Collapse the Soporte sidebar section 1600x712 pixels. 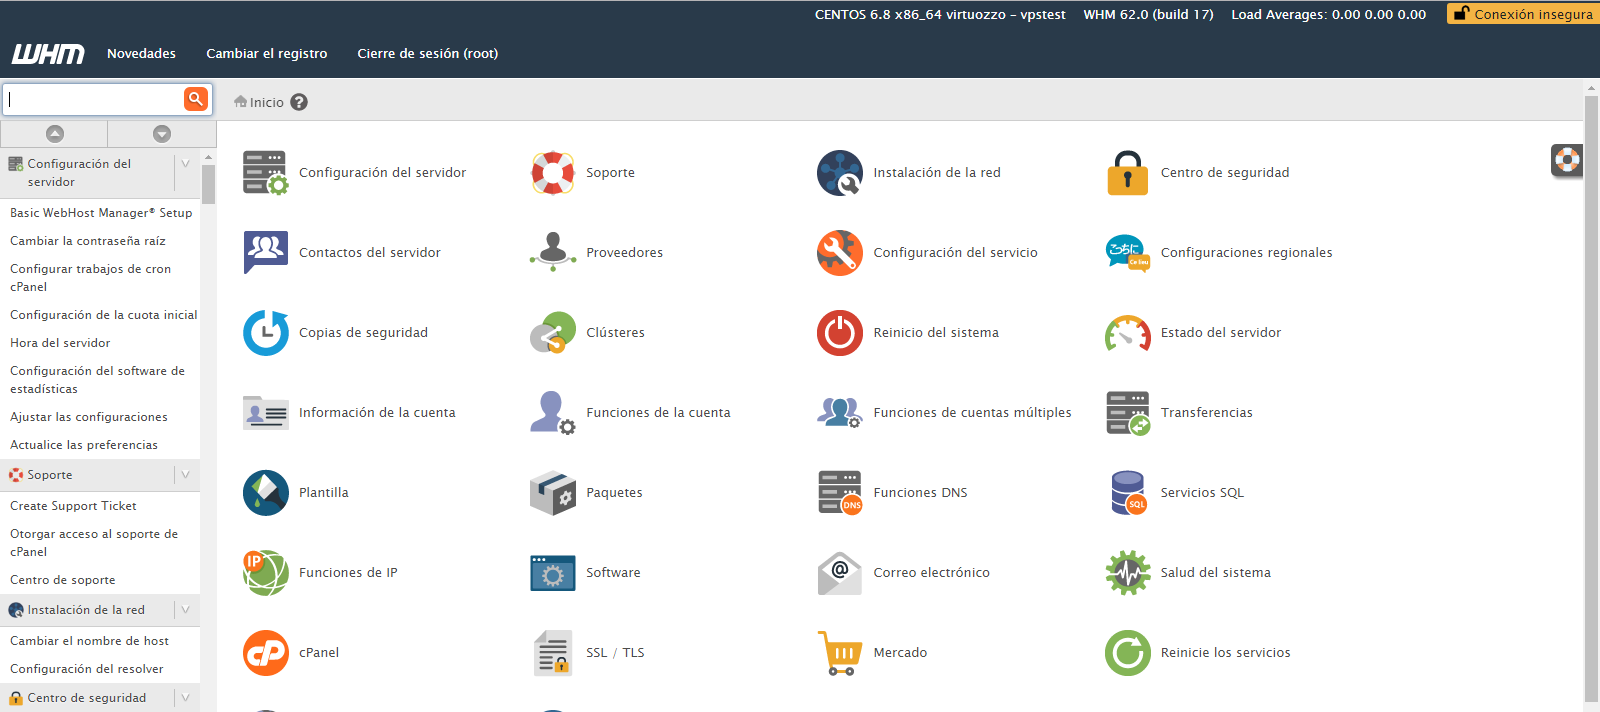186,475
